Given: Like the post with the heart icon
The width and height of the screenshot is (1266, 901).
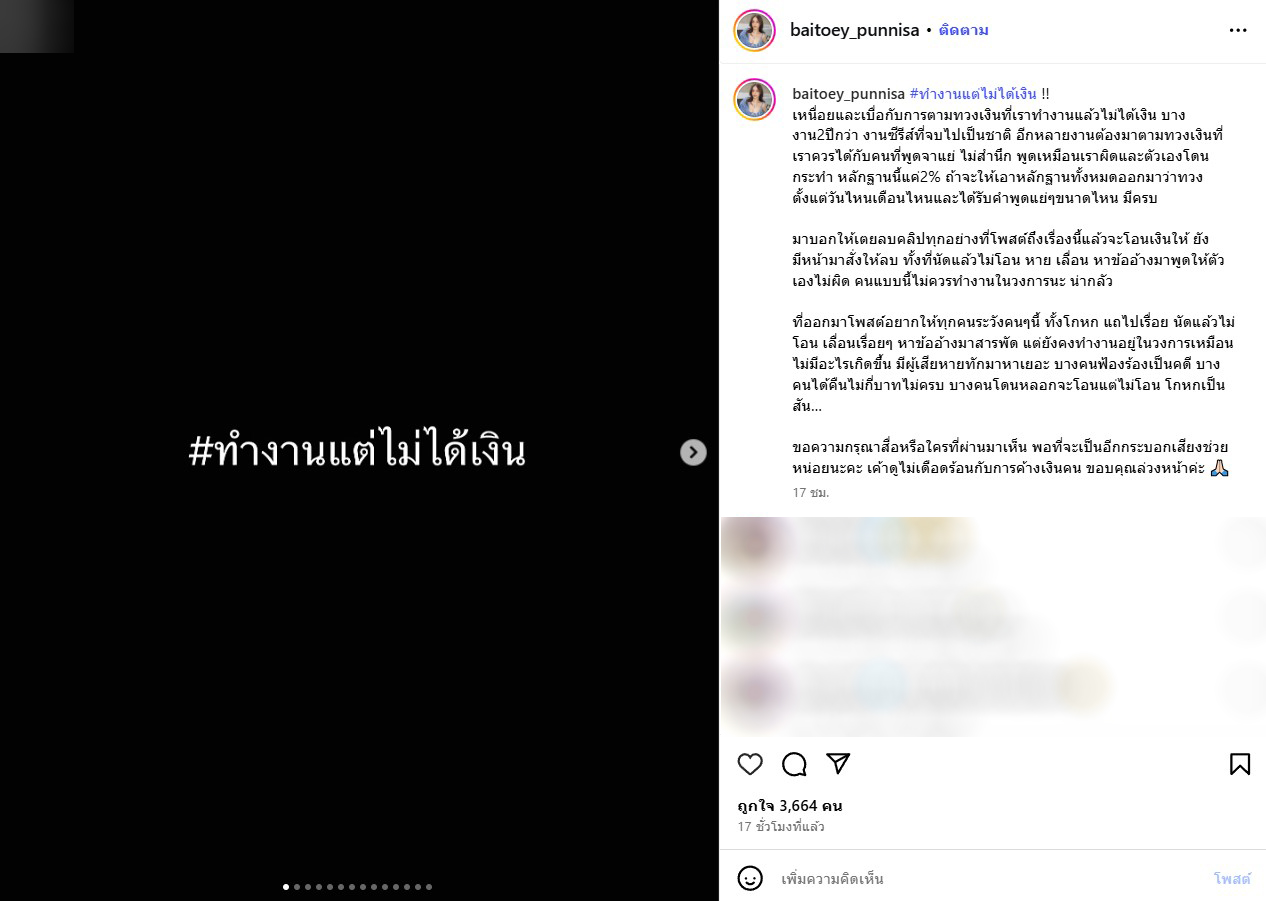Looking at the screenshot, I should click(750, 764).
